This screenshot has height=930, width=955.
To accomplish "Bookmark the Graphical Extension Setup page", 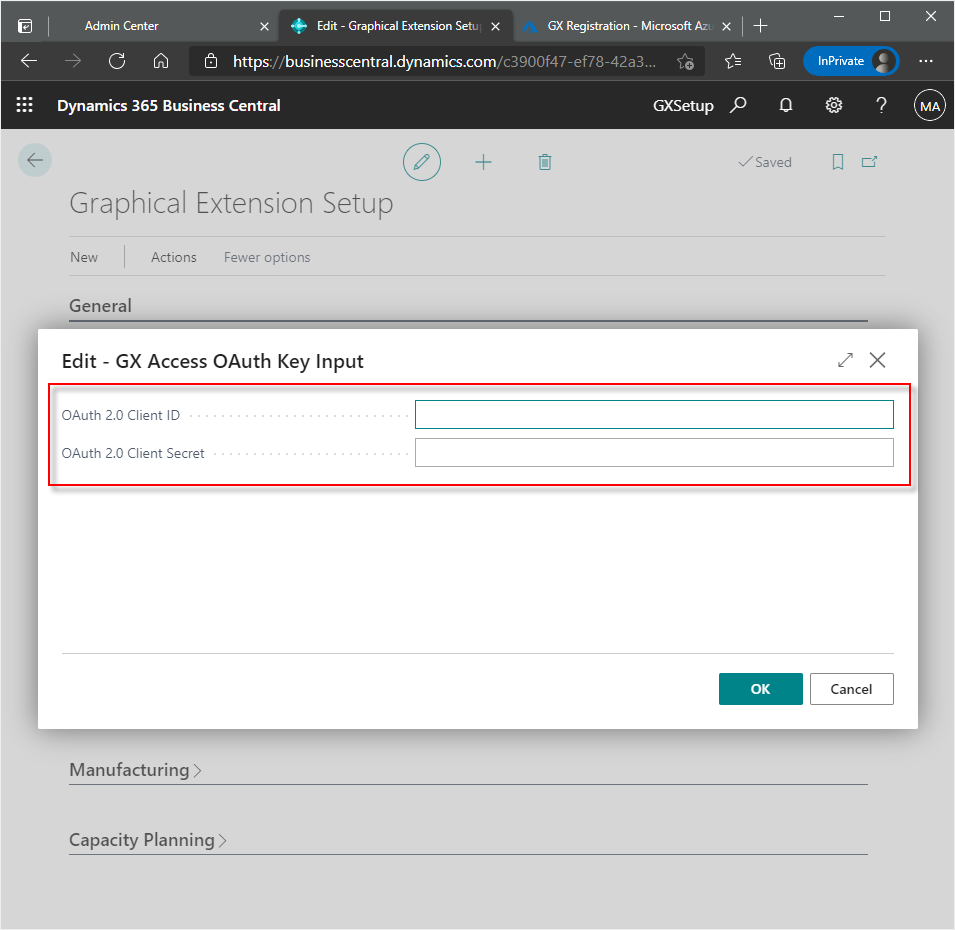I will pos(837,161).
